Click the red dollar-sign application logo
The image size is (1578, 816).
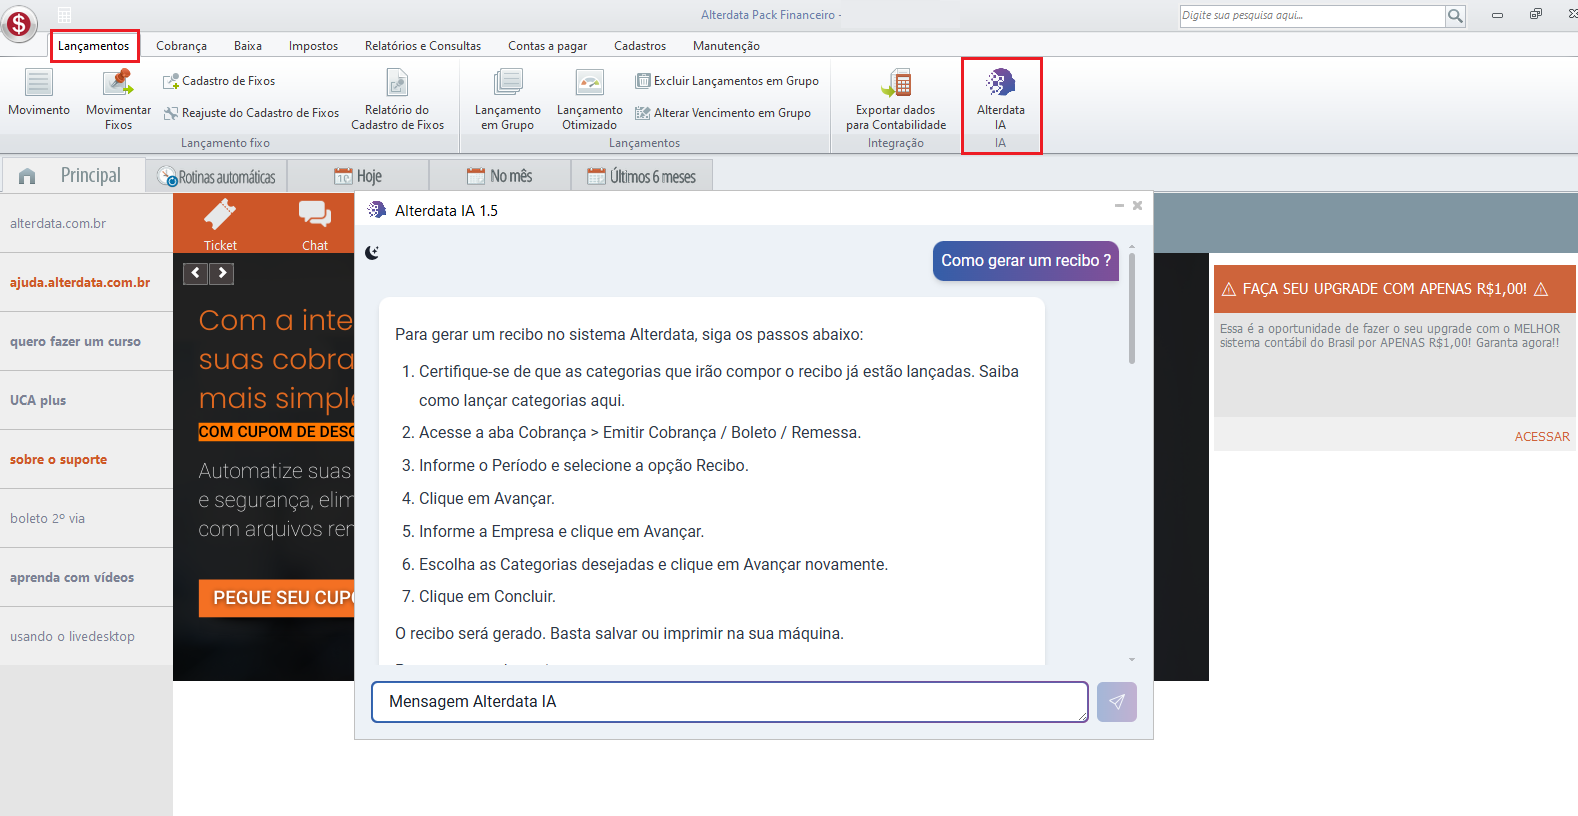19,23
